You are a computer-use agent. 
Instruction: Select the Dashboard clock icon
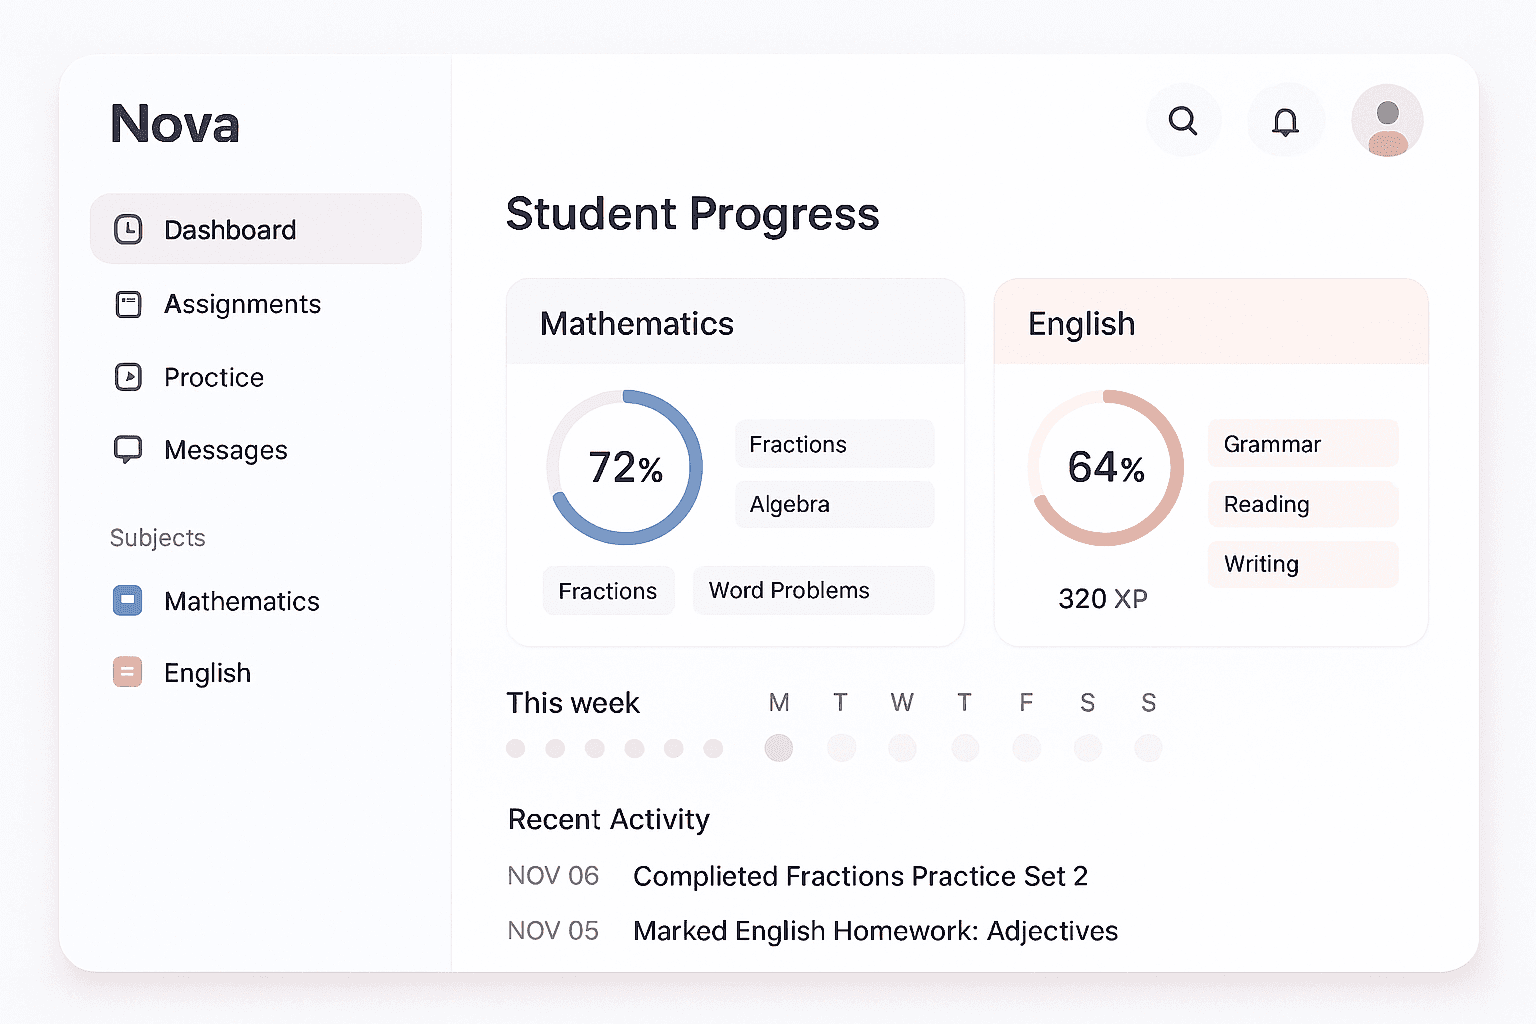129,229
